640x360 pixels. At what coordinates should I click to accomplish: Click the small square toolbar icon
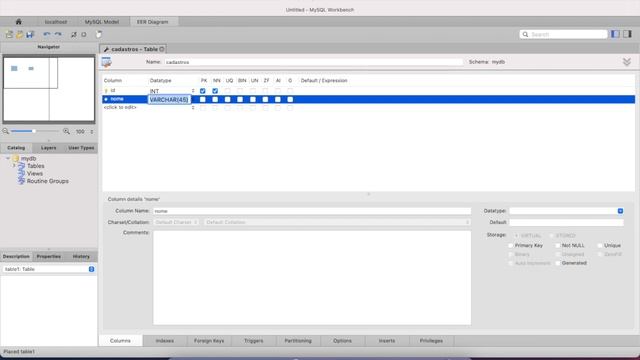point(84,35)
